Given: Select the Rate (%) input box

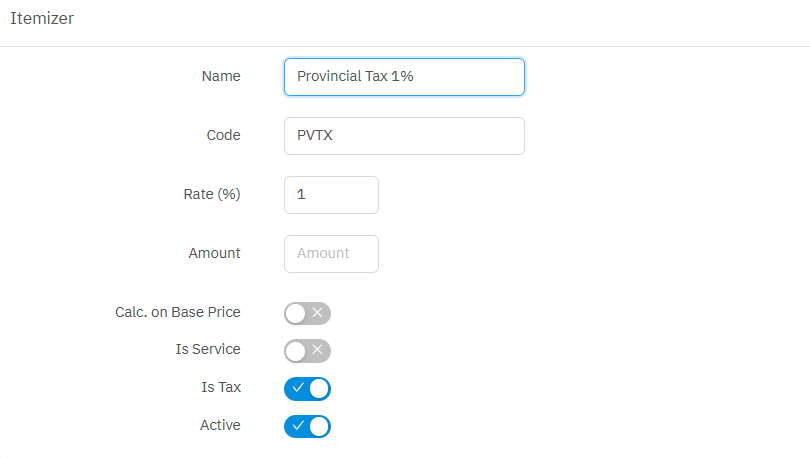Looking at the screenshot, I should point(331,195).
